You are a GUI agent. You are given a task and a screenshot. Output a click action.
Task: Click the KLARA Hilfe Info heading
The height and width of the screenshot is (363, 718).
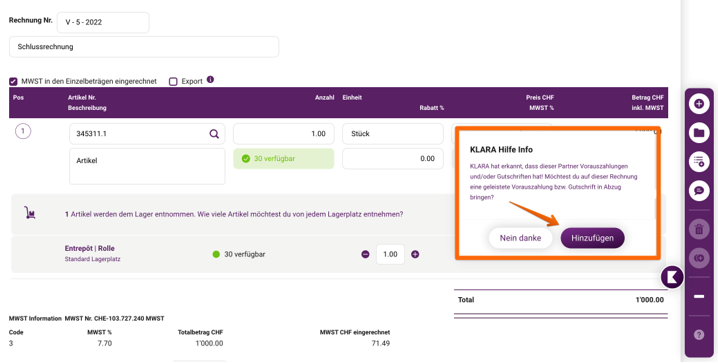[501, 150]
